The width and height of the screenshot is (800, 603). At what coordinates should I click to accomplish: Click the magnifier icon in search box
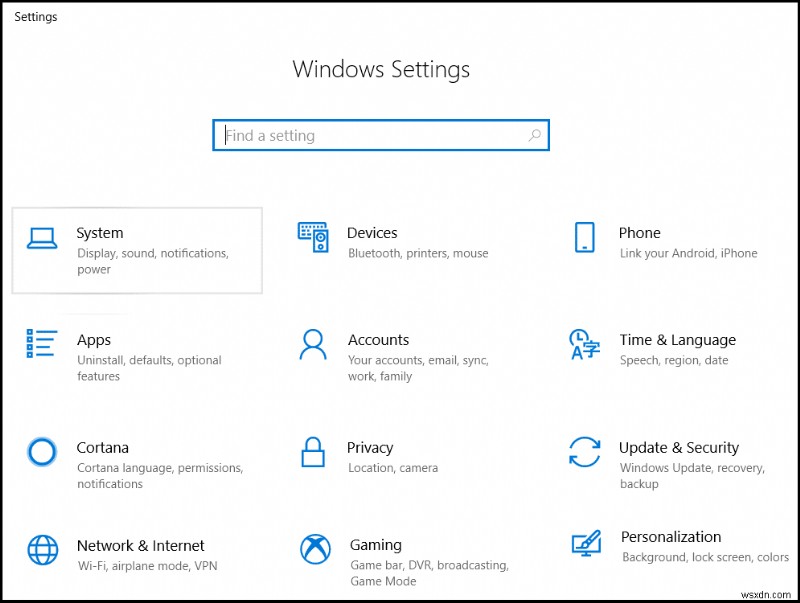point(532,135)
